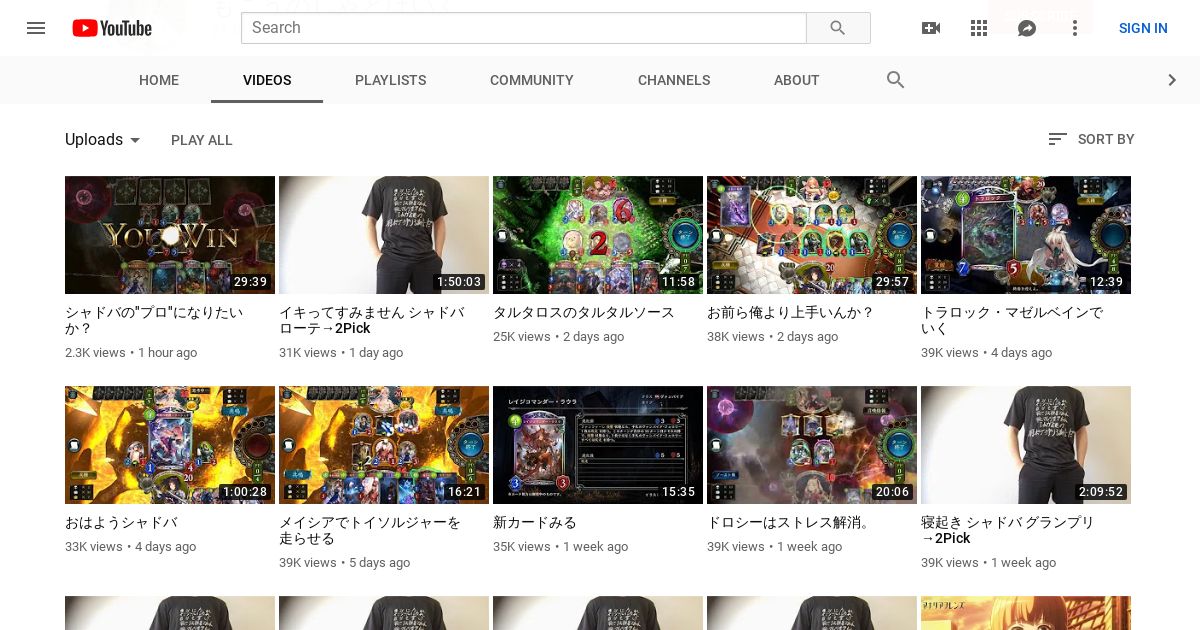Screen dimensions: 1200x630
Task: Open video titled ドロシーはストレス解消。
Action: 789,522
